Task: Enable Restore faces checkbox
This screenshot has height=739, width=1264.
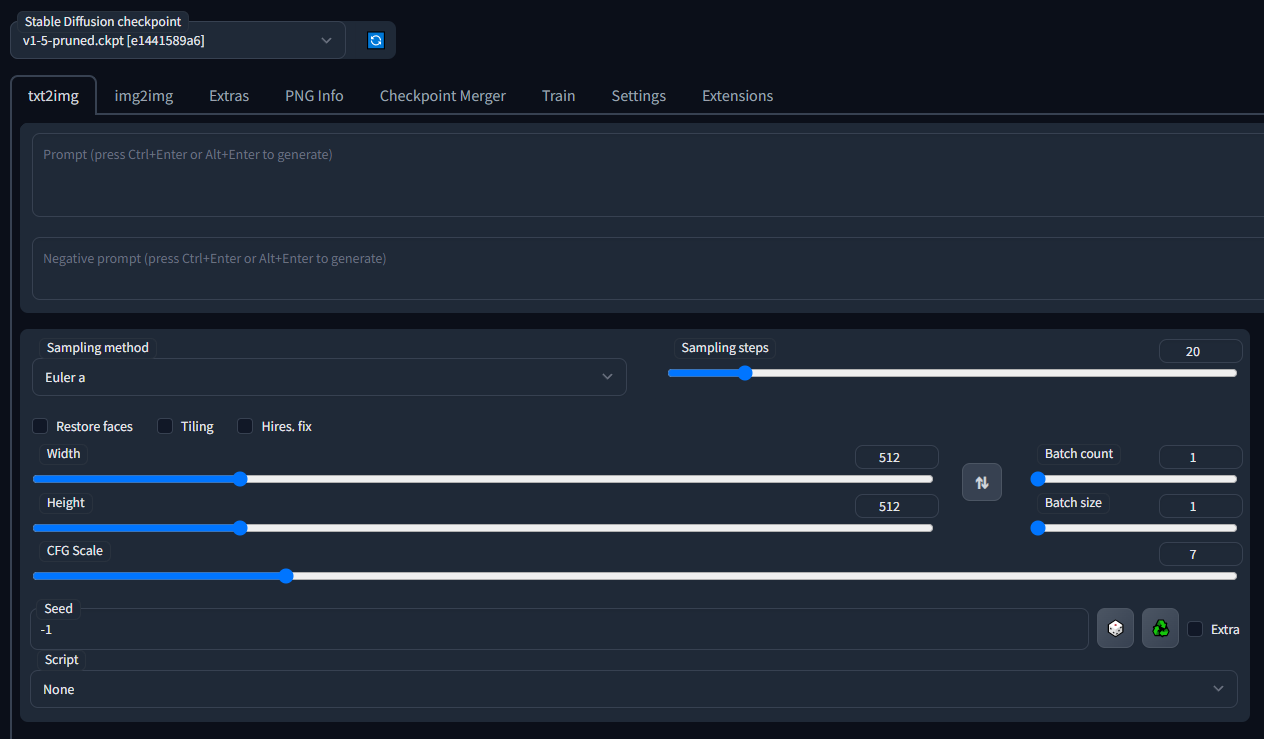Action: click(40, 426)
